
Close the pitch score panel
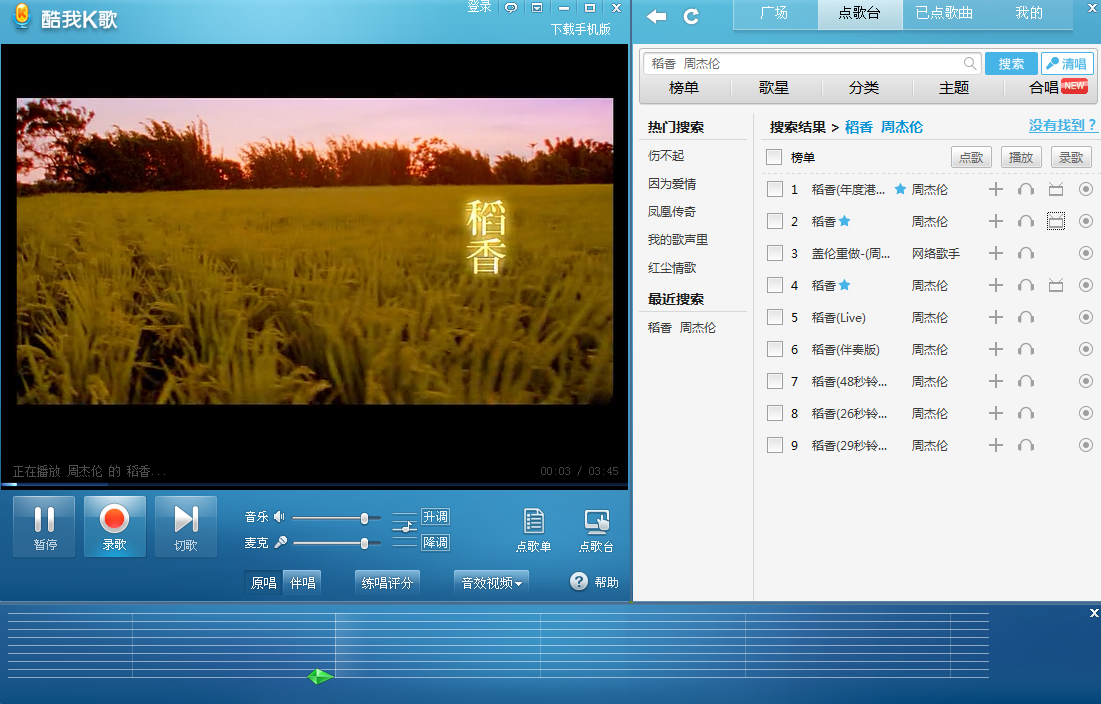click(1094, 613)
